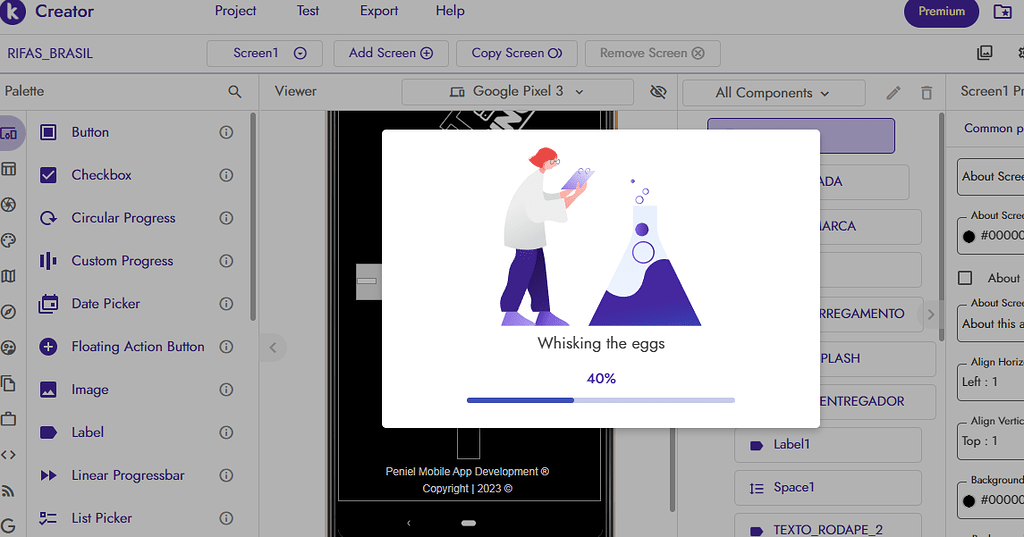Toggle the About checkbox in properties
This screenshot has width=1024, height=537.
point(965,278)
